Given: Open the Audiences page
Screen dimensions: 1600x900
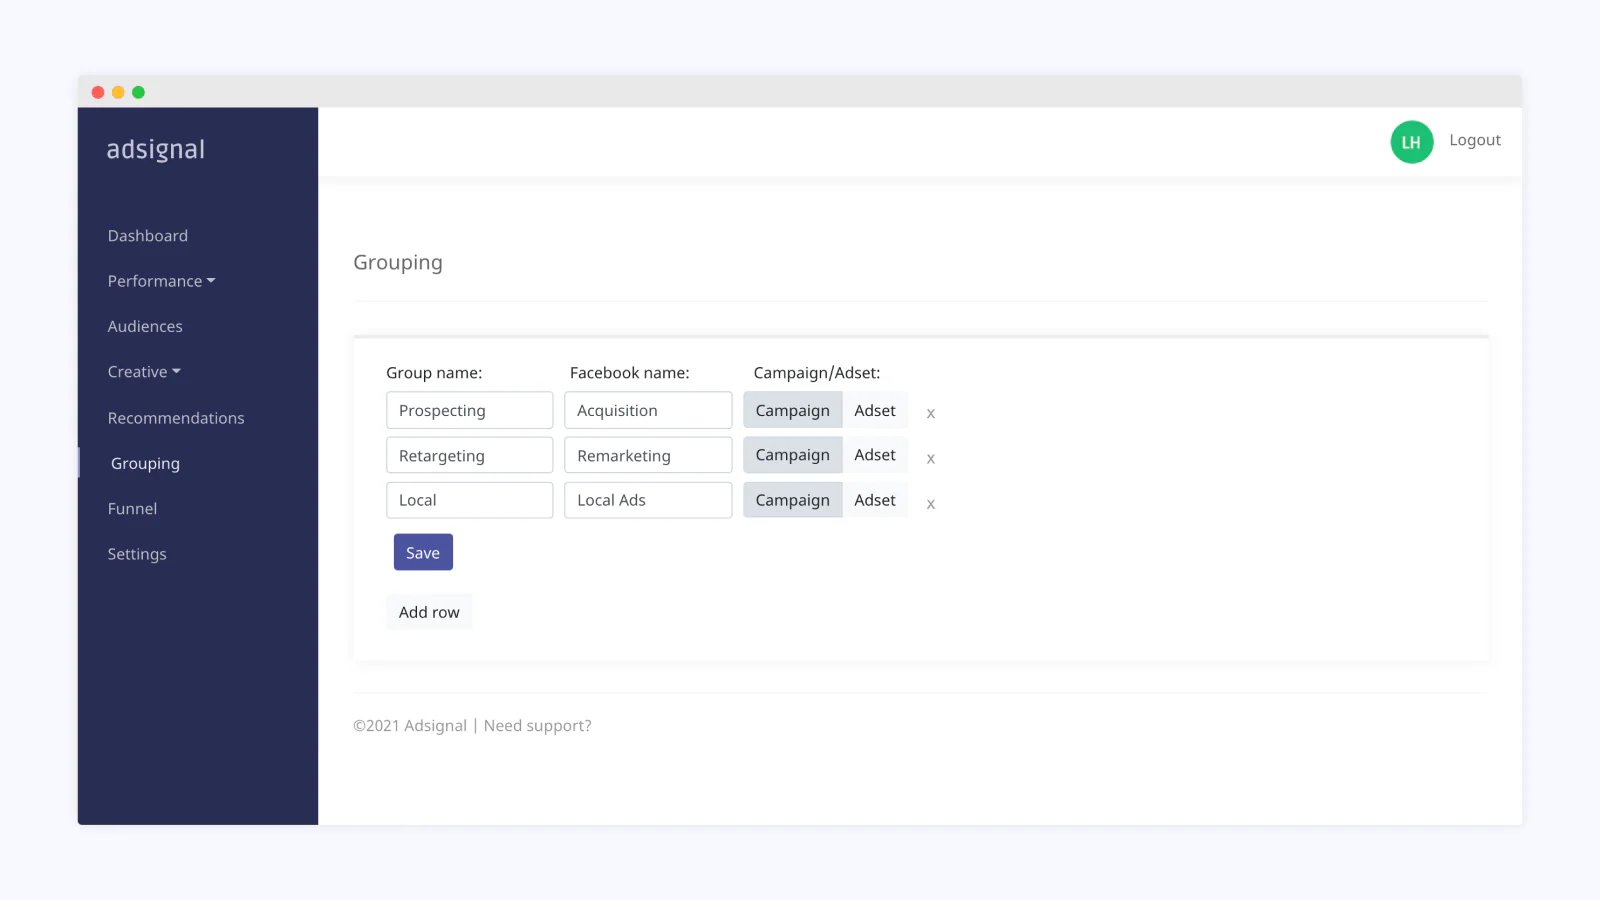Looking at the screenshot, I should click(145, 326).
